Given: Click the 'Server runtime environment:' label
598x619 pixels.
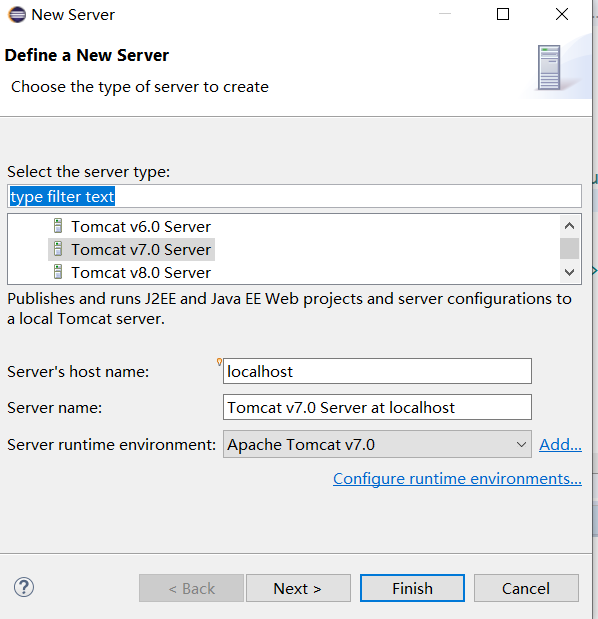Looking at the screenshot, I should (x=111, y=445).
